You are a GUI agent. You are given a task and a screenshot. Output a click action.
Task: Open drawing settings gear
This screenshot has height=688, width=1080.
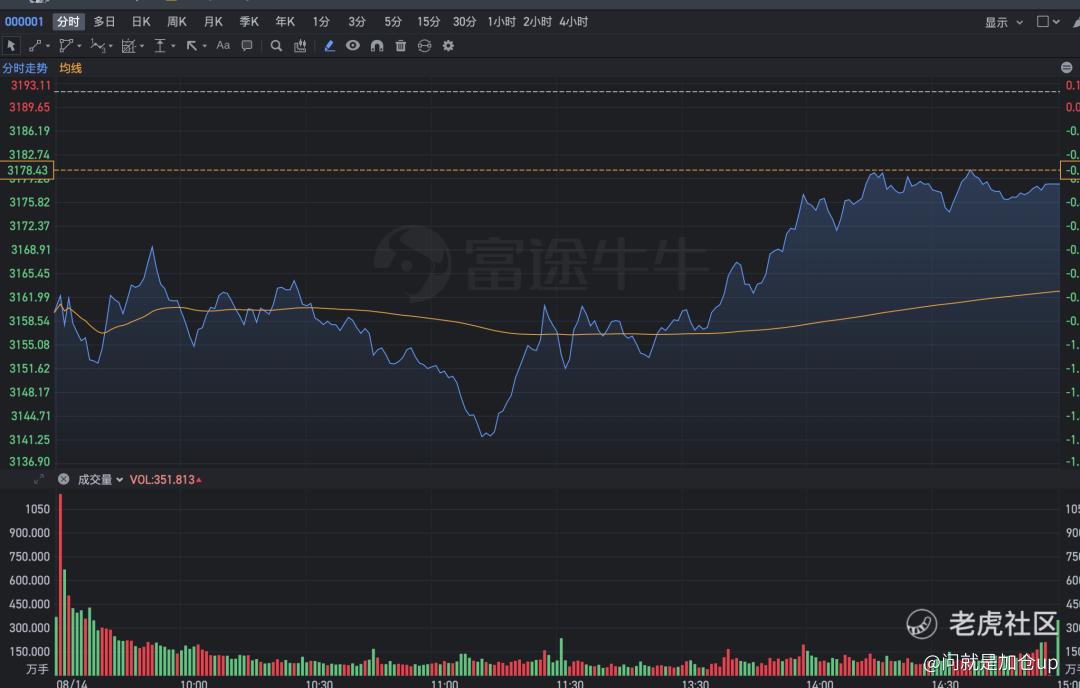click(448, 46)
